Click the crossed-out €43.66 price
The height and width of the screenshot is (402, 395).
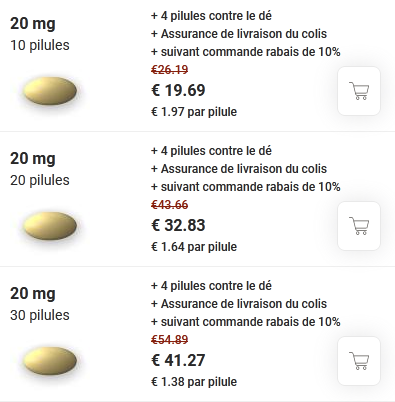pyautogui.click(x=170, y=205)
